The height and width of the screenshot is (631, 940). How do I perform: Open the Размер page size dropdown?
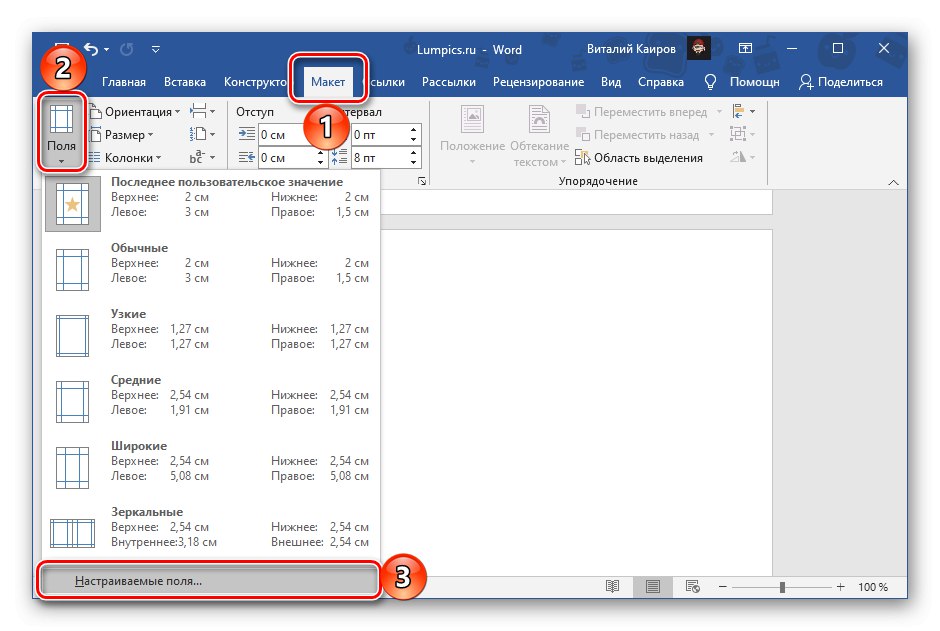click(122, 135)
